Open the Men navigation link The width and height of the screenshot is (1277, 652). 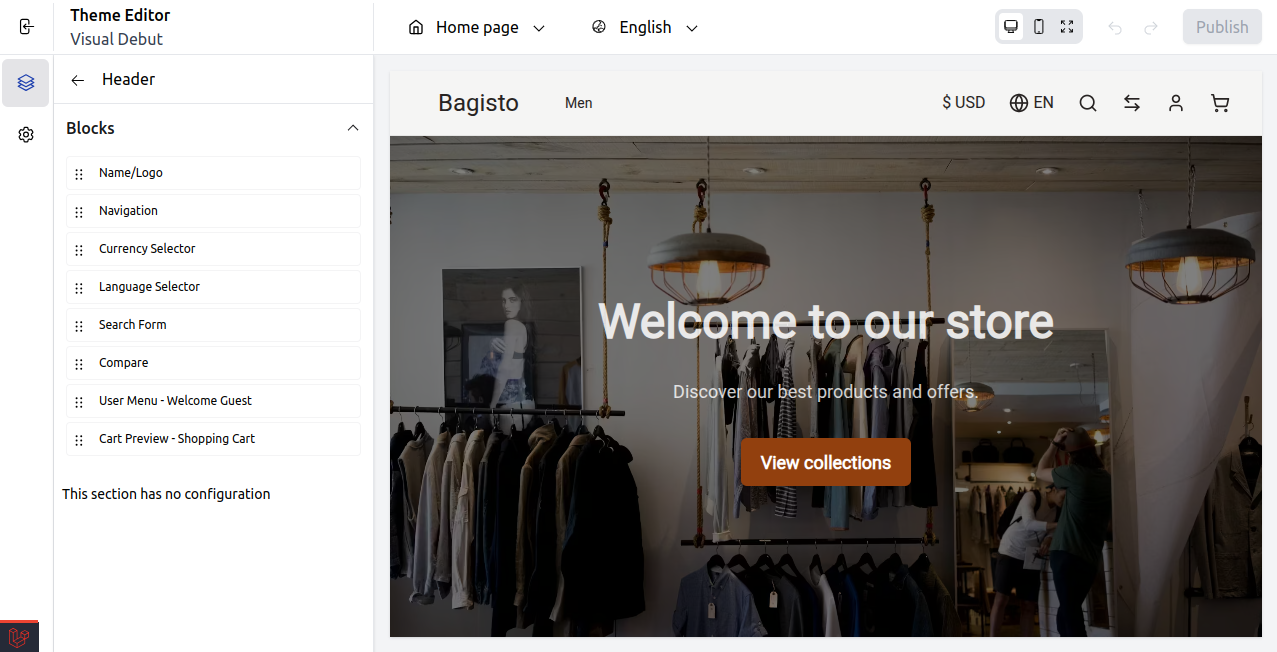pyautogui.click(x=578, y=103)
